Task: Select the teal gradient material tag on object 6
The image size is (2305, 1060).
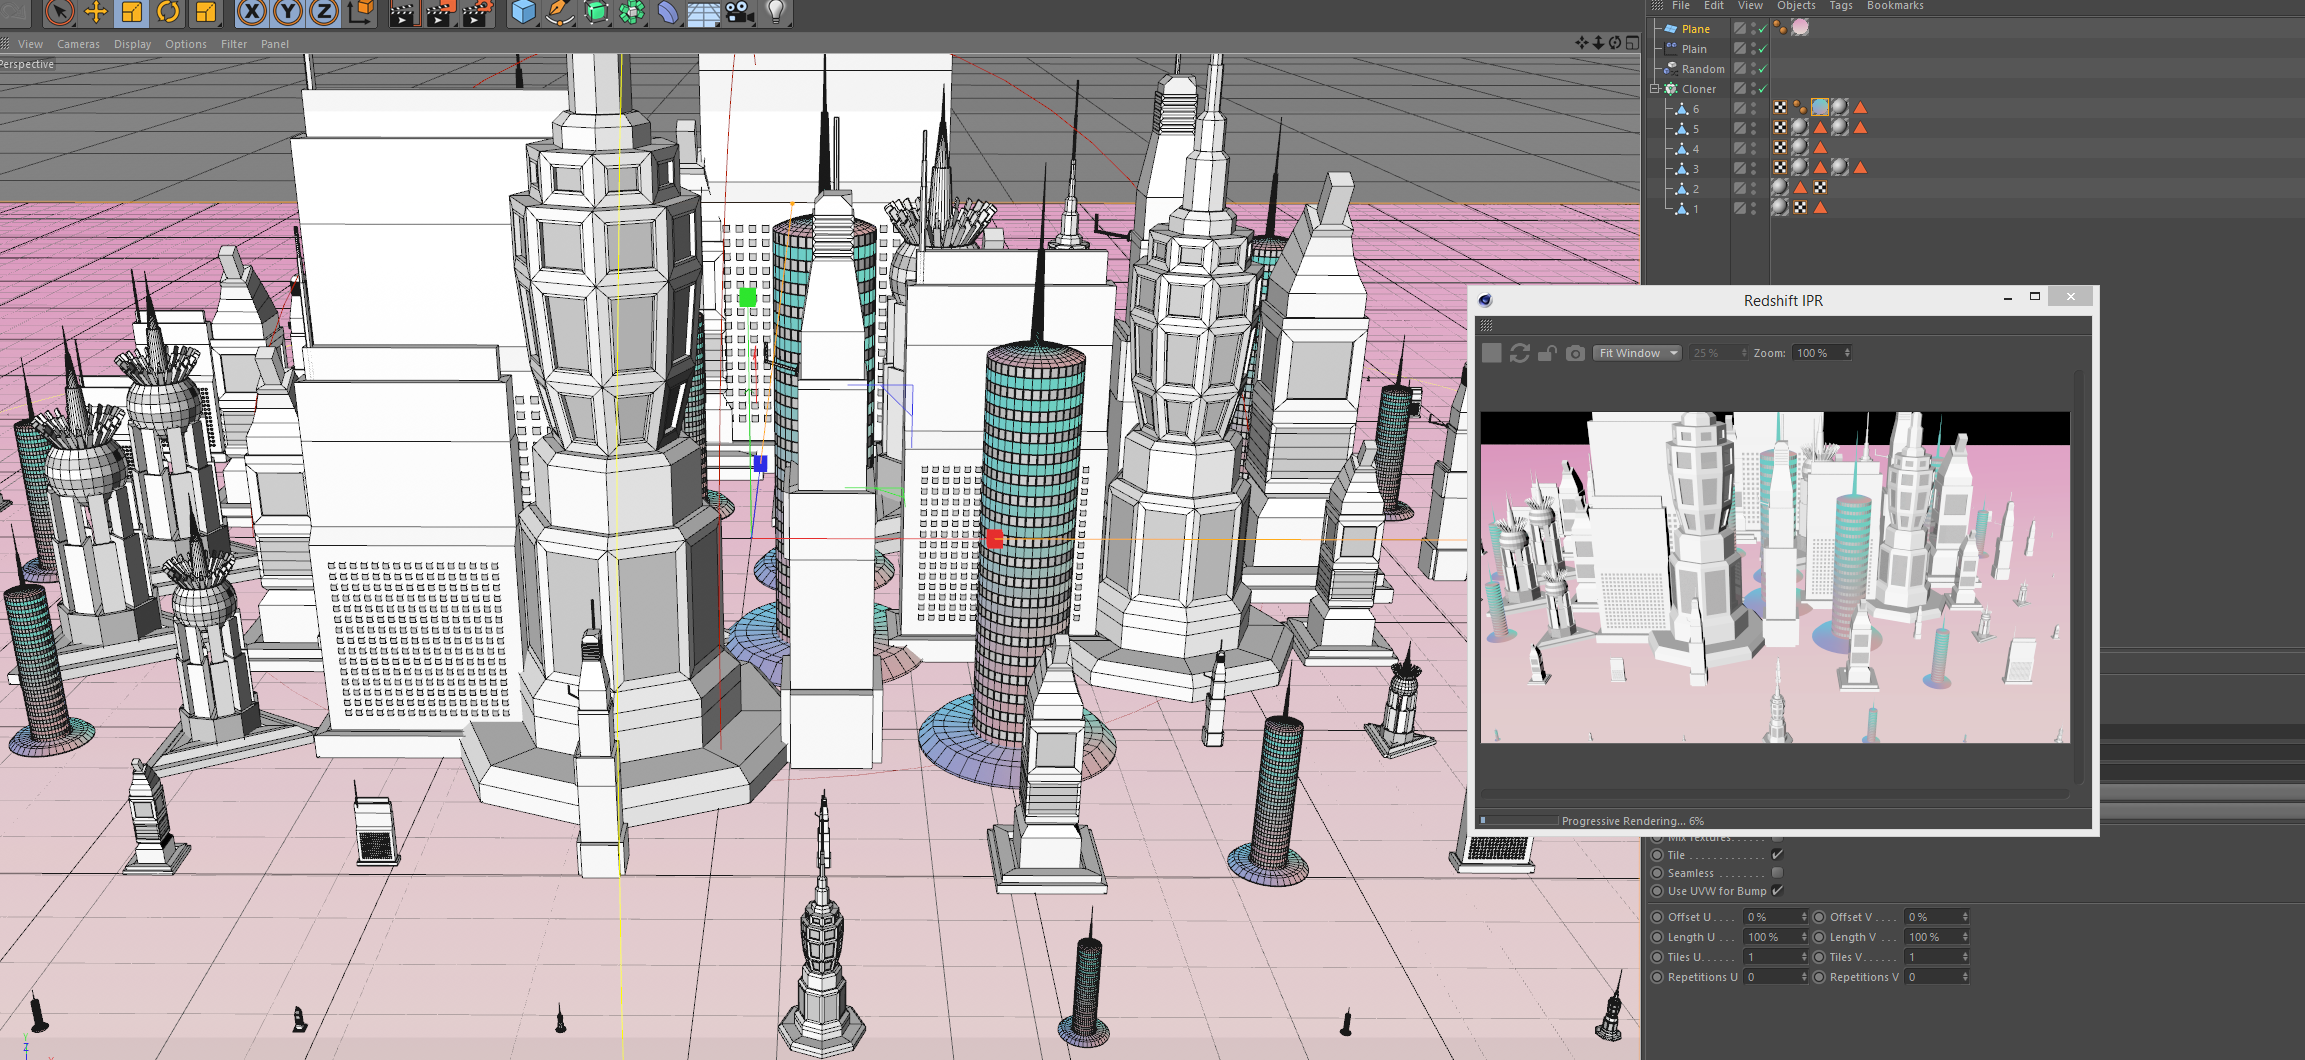Action: point(1820,108)
